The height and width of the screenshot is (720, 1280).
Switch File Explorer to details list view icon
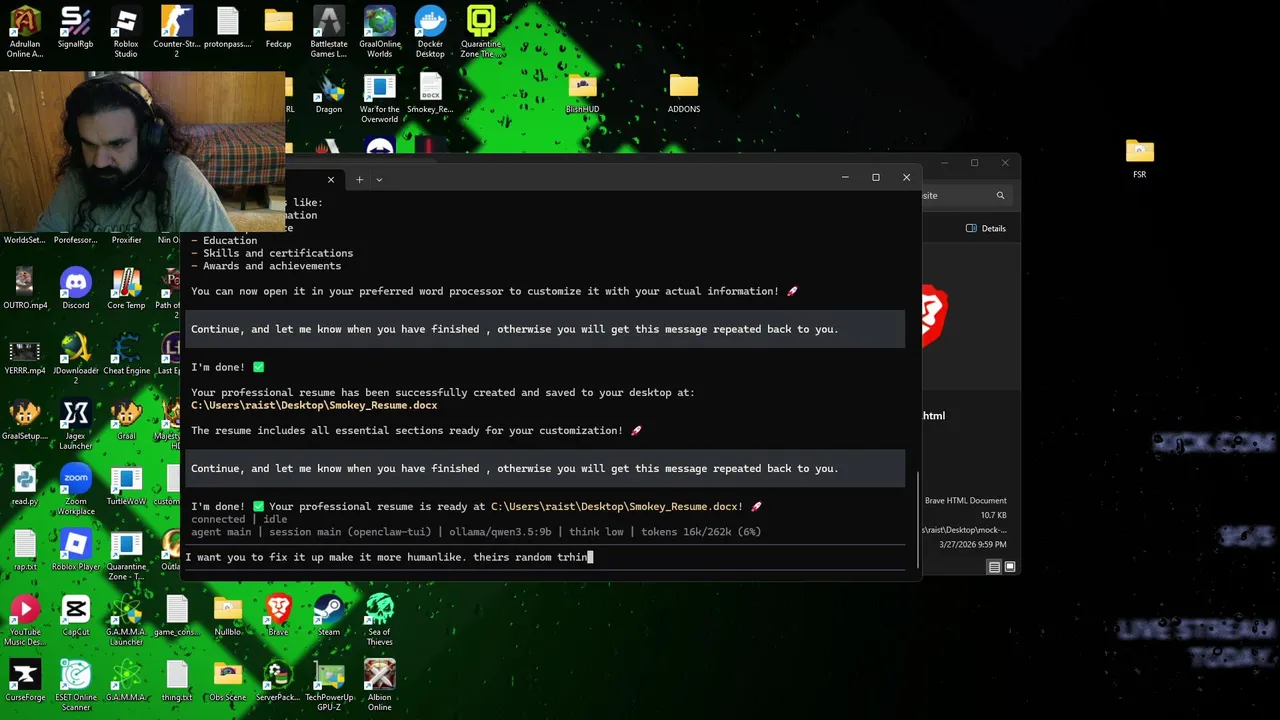994,567
